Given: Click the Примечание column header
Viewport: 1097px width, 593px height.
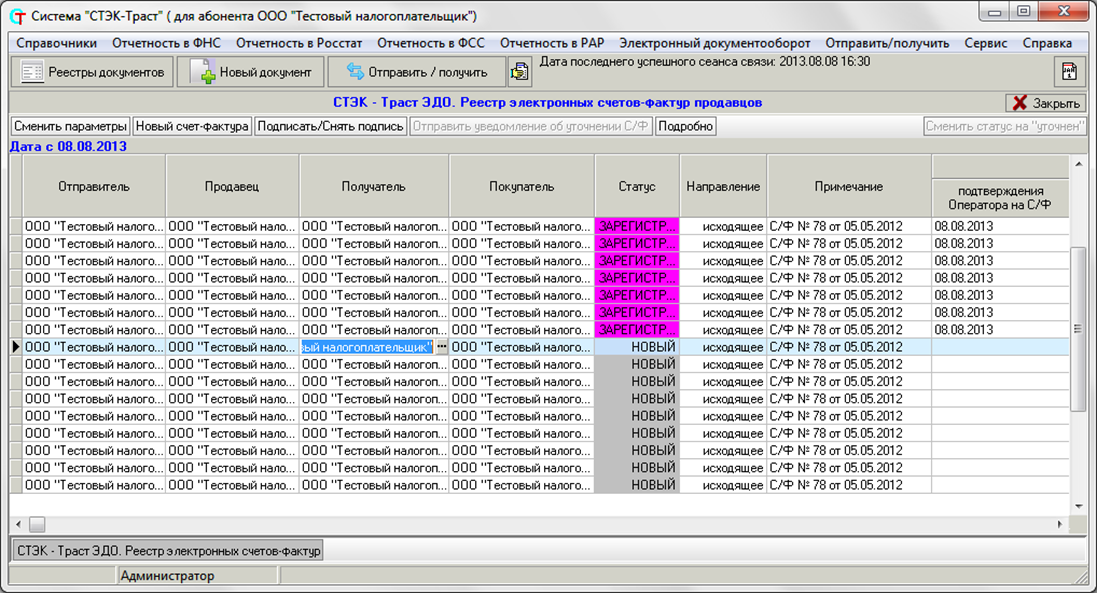Looking at the screenshot, I should point(849,187).
